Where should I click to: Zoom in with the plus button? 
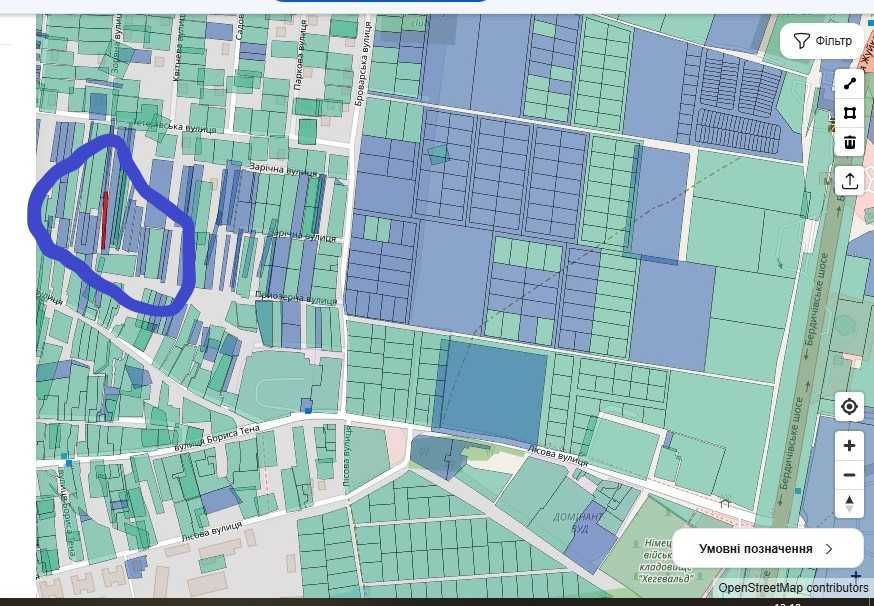point(849,445)
